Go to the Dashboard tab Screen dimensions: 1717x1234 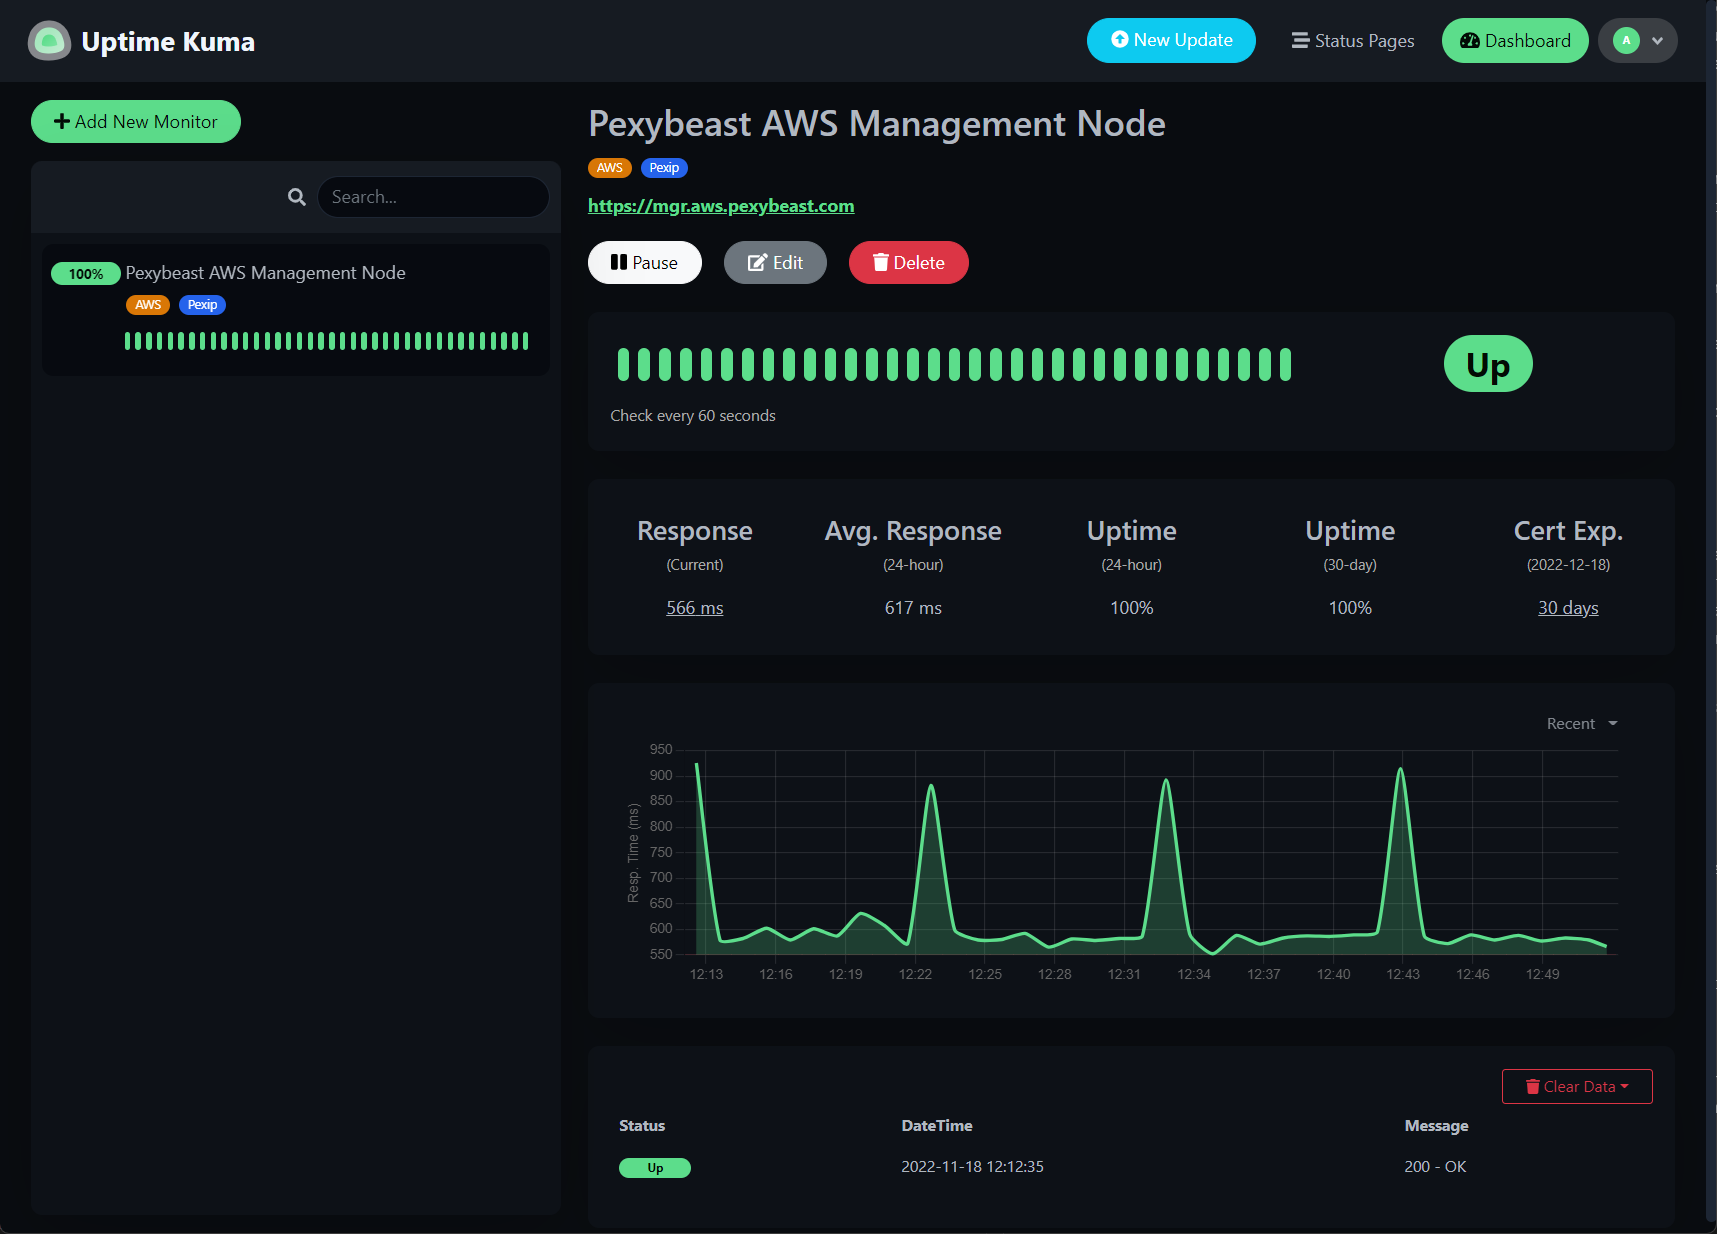1515,41
